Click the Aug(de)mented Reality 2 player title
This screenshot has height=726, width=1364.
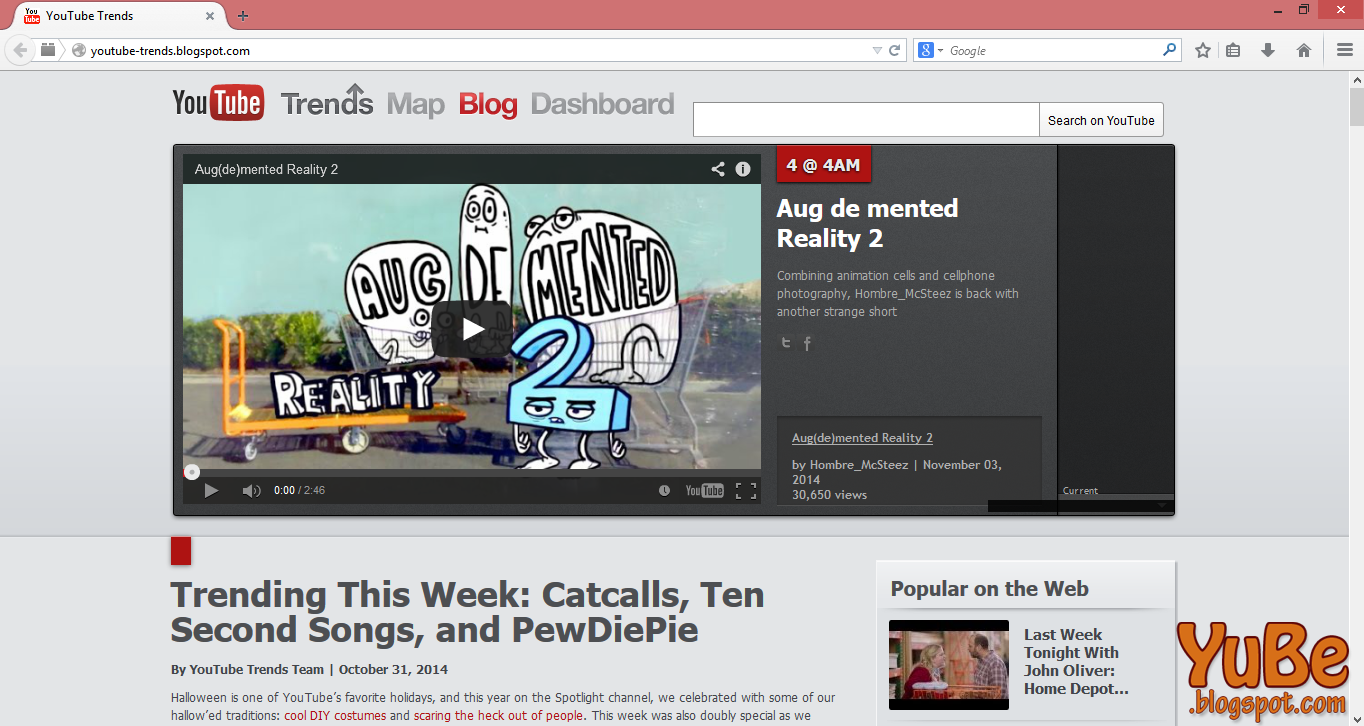point(266,169)
